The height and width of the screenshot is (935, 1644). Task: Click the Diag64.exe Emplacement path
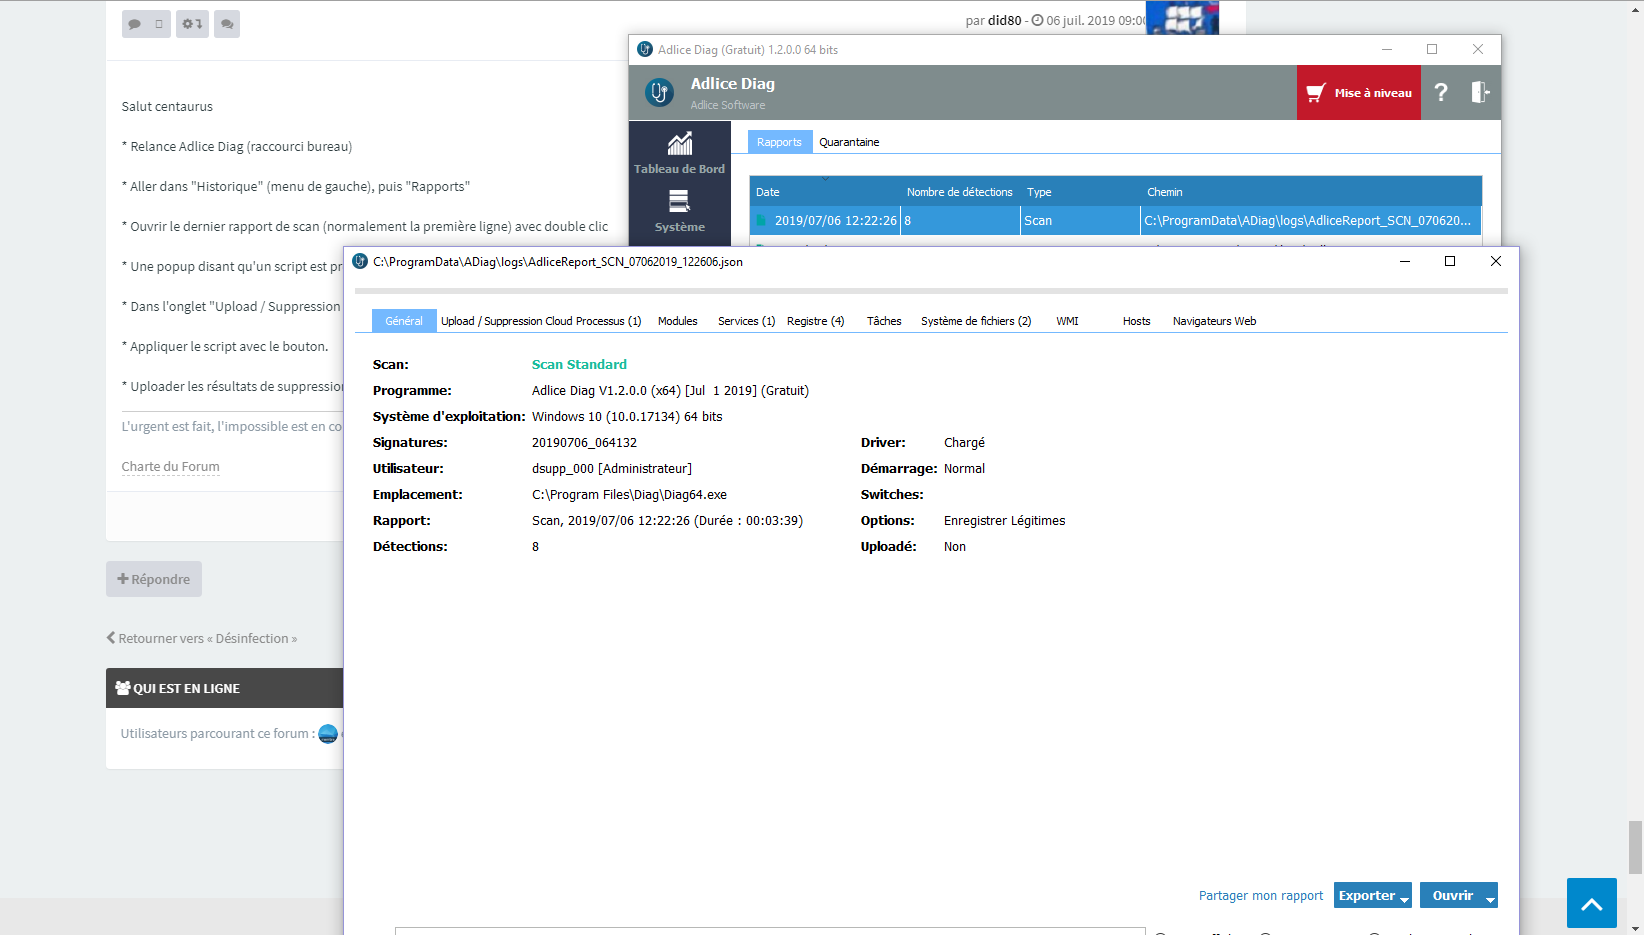[x=629, y=495]
